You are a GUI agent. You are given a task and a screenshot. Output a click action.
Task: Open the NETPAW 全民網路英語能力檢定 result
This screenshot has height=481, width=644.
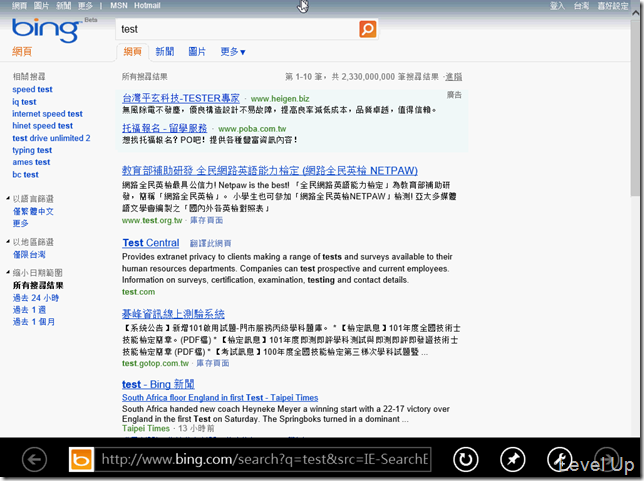pyautogui.click(x=270, y=170)
